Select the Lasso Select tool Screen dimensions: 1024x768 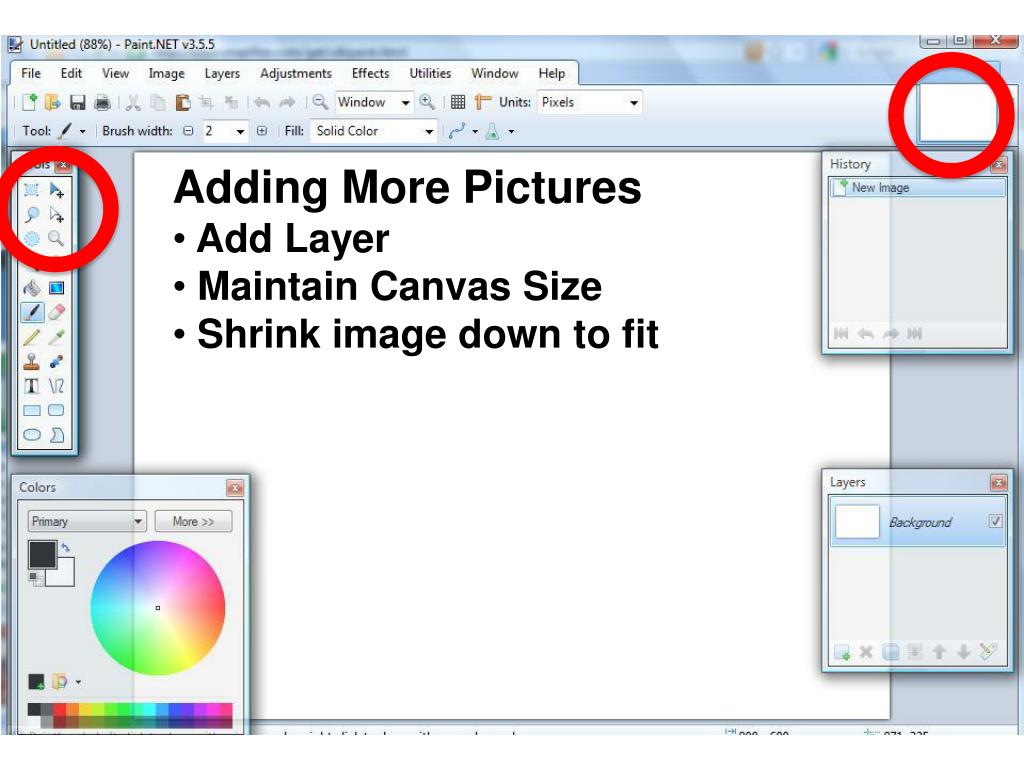[31, 214]
